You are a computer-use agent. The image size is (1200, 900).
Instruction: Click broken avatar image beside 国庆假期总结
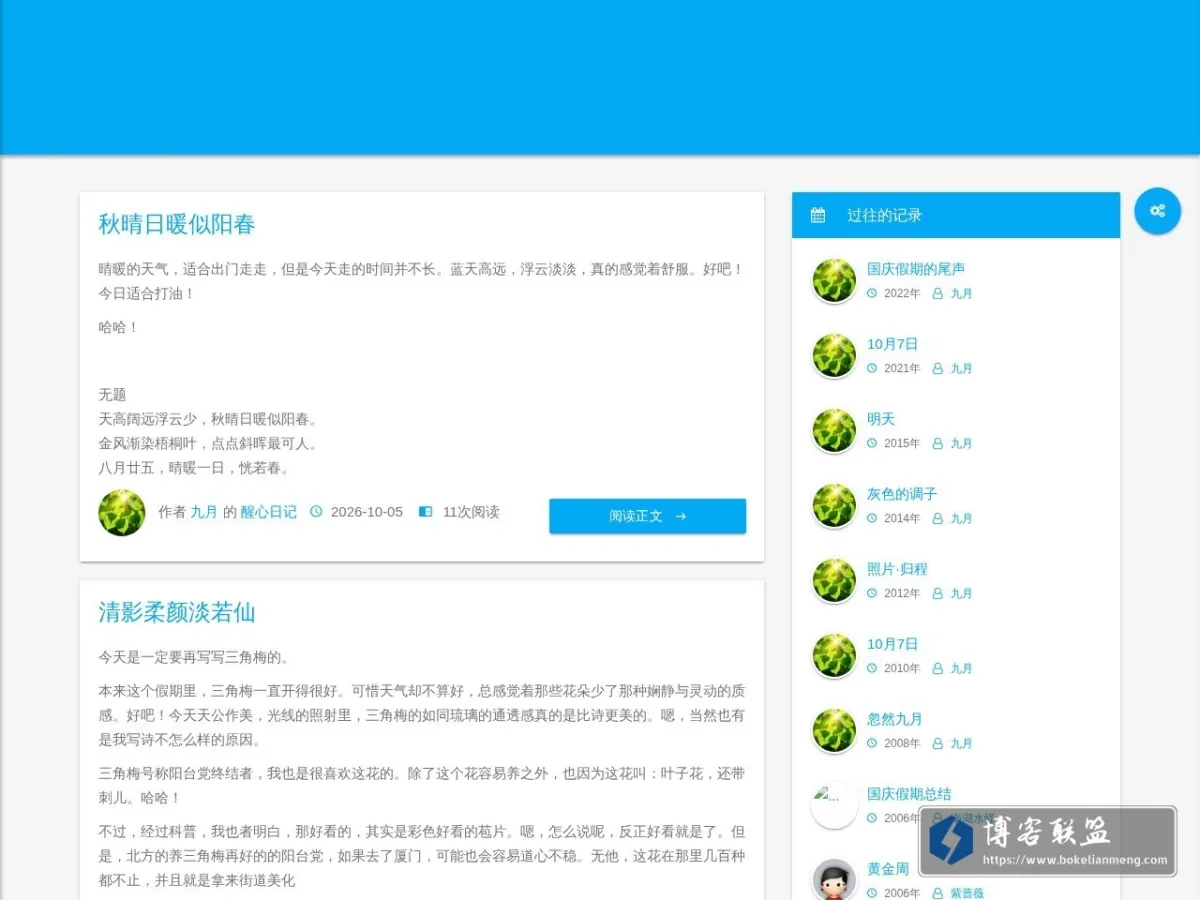coord(834,806)
